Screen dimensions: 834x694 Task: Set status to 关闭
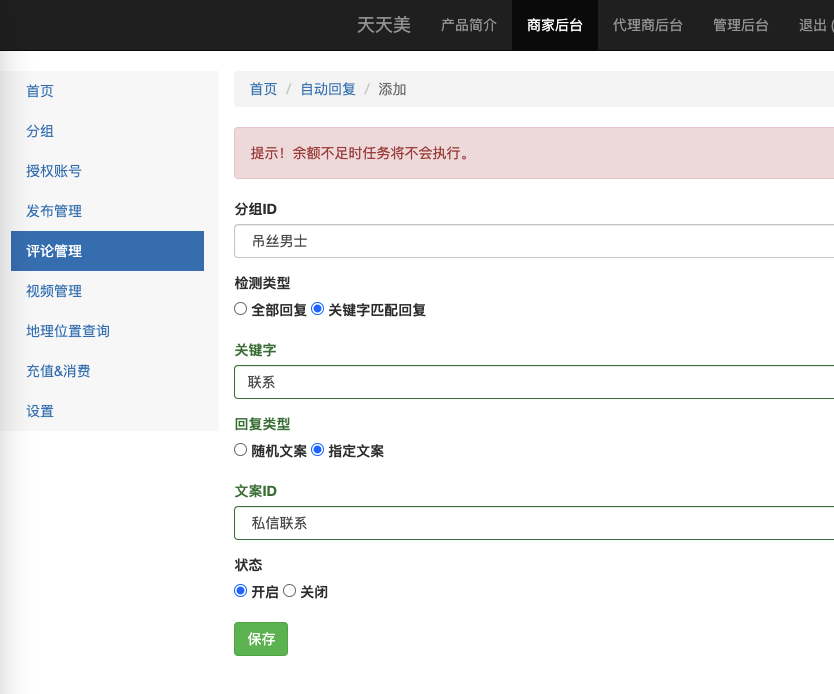pyautogui.click(x=290, y=591)
